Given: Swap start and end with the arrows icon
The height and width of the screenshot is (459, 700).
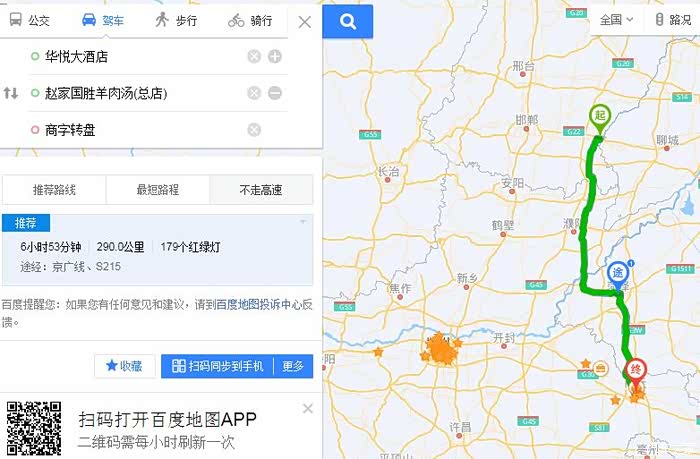Looking at the screenshot, I should tap(12, 93).
